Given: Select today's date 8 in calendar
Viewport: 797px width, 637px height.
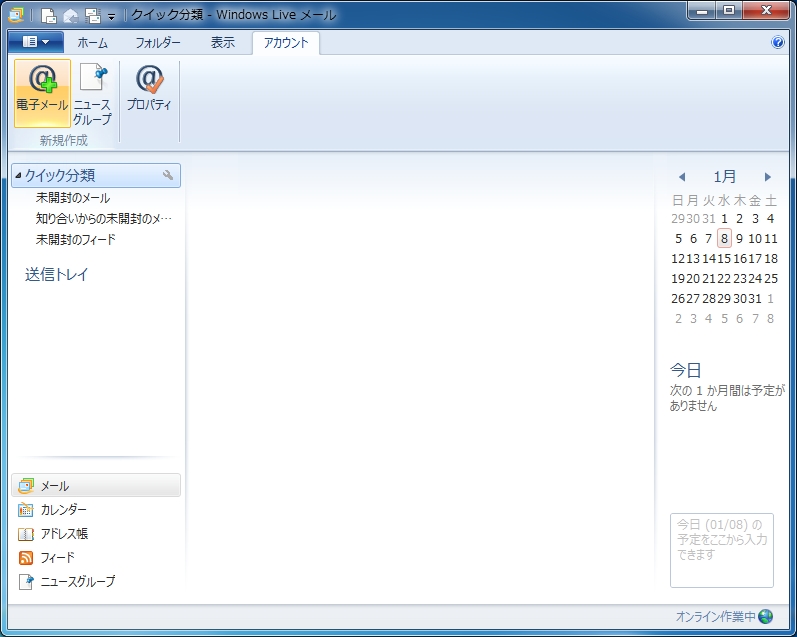Looking at the screenshot, I should tap(724, 238).
